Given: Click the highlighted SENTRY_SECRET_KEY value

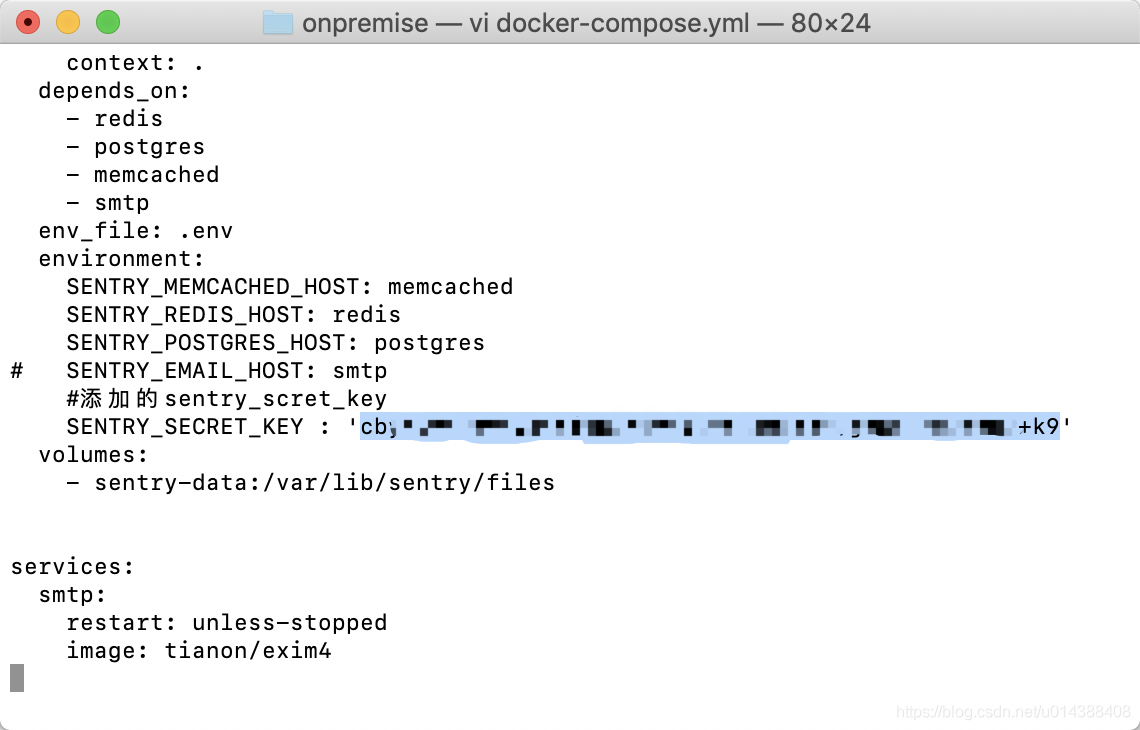Looking at the screenshot, I should (x=710, y=426).
